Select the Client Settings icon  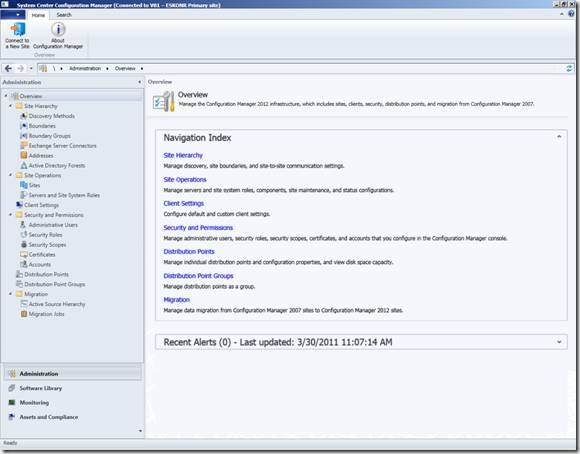coord(19,205)
